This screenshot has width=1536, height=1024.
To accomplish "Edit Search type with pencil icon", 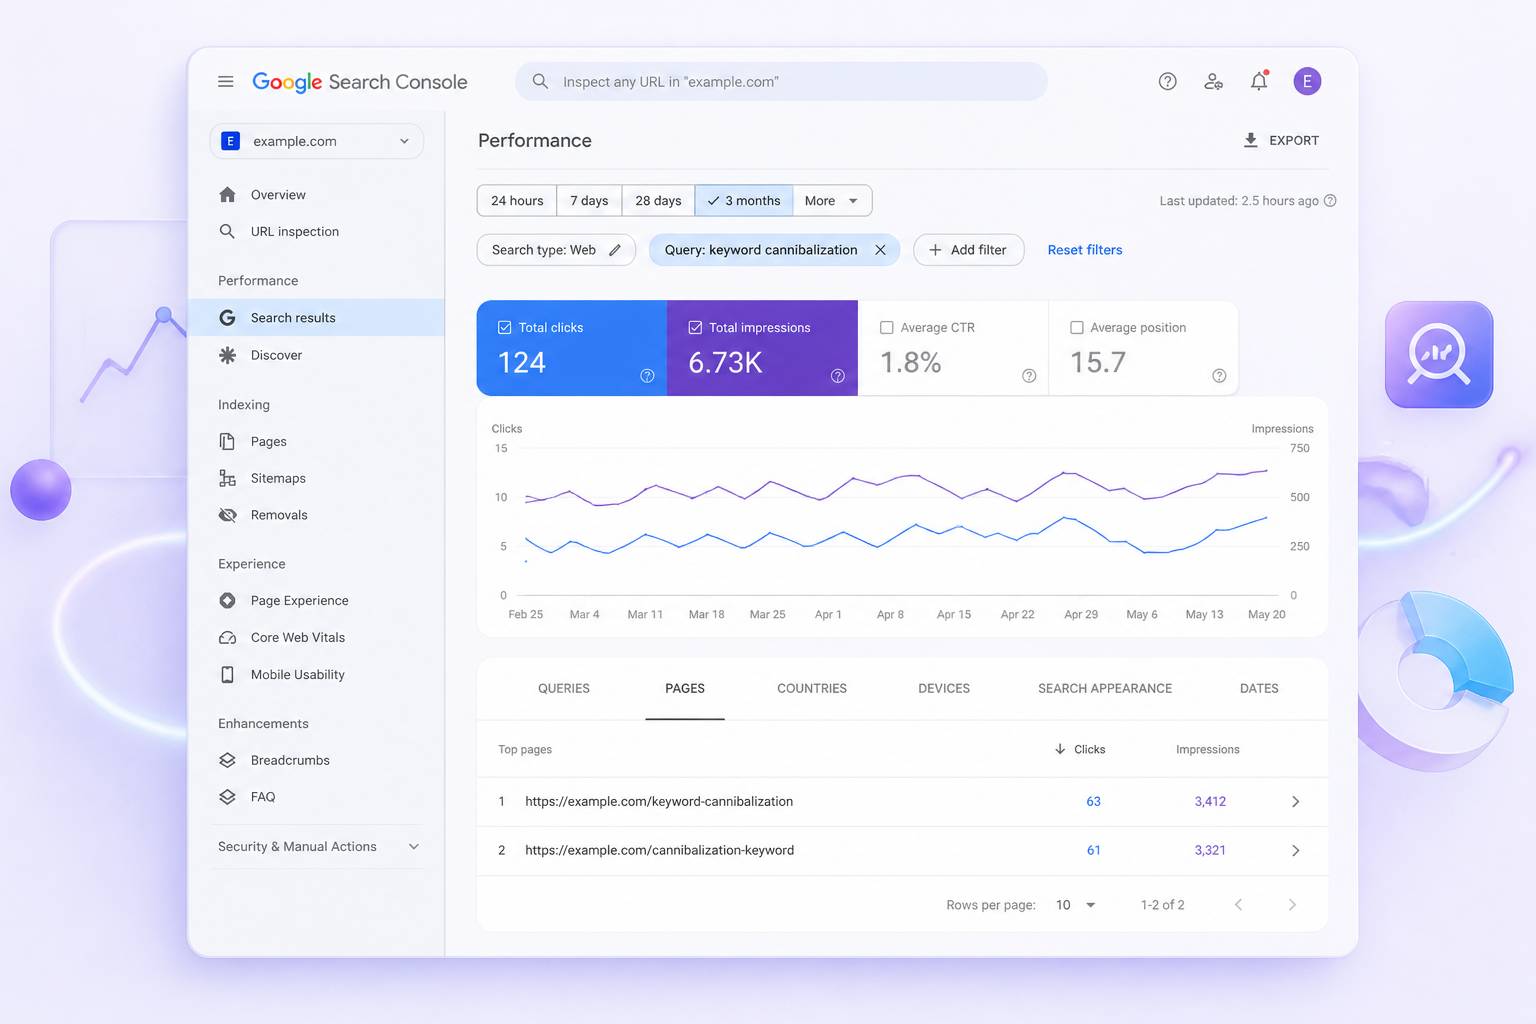I will (x=615, y=250).
